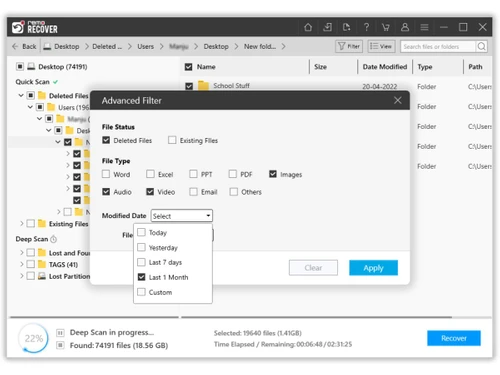Viewport: 500px width, 375px height.
Task: Uncheck the Images file type
Action: point(273,174)
